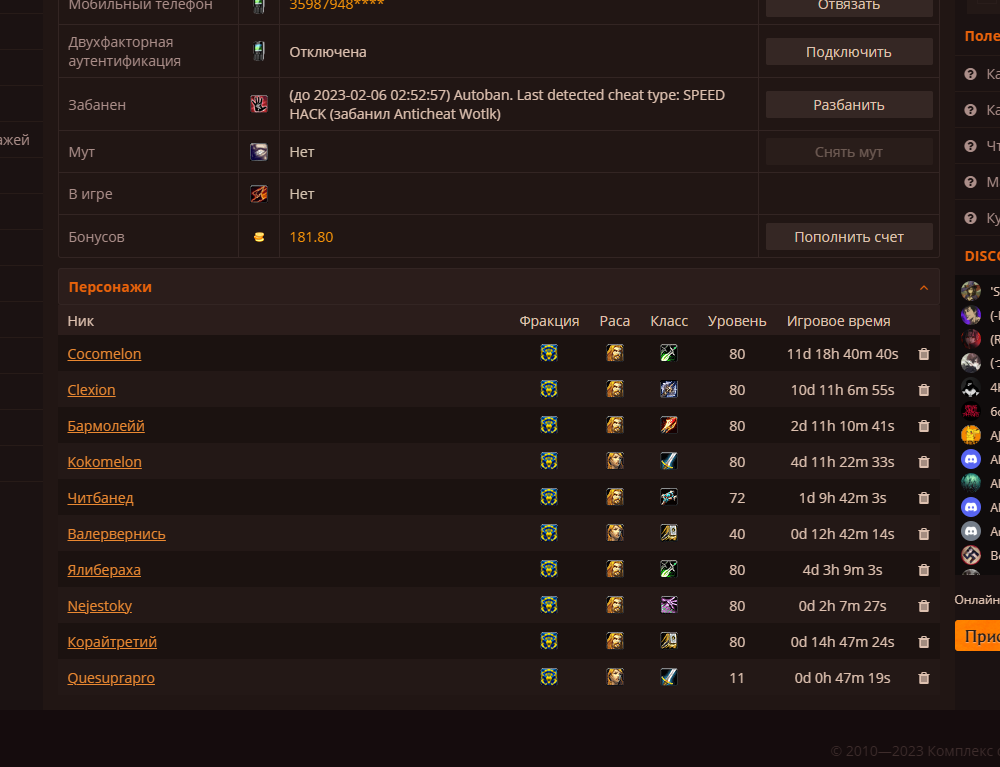
Task: Delete the Cocomelon character via trash icon
Action: point(924,354)
